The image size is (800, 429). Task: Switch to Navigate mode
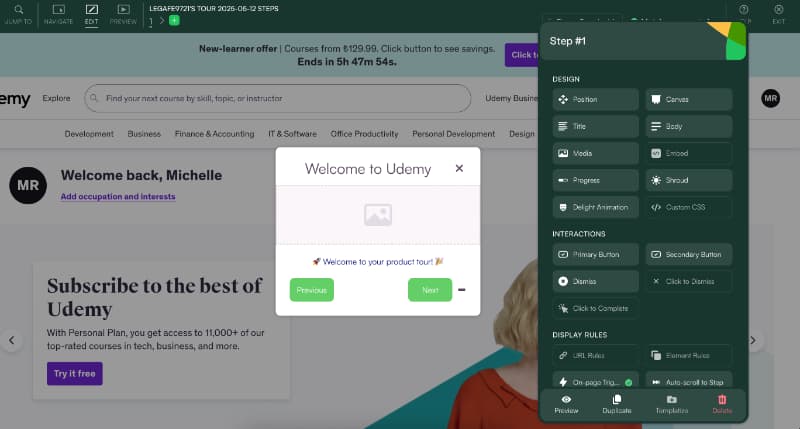(x=58, y=14)
